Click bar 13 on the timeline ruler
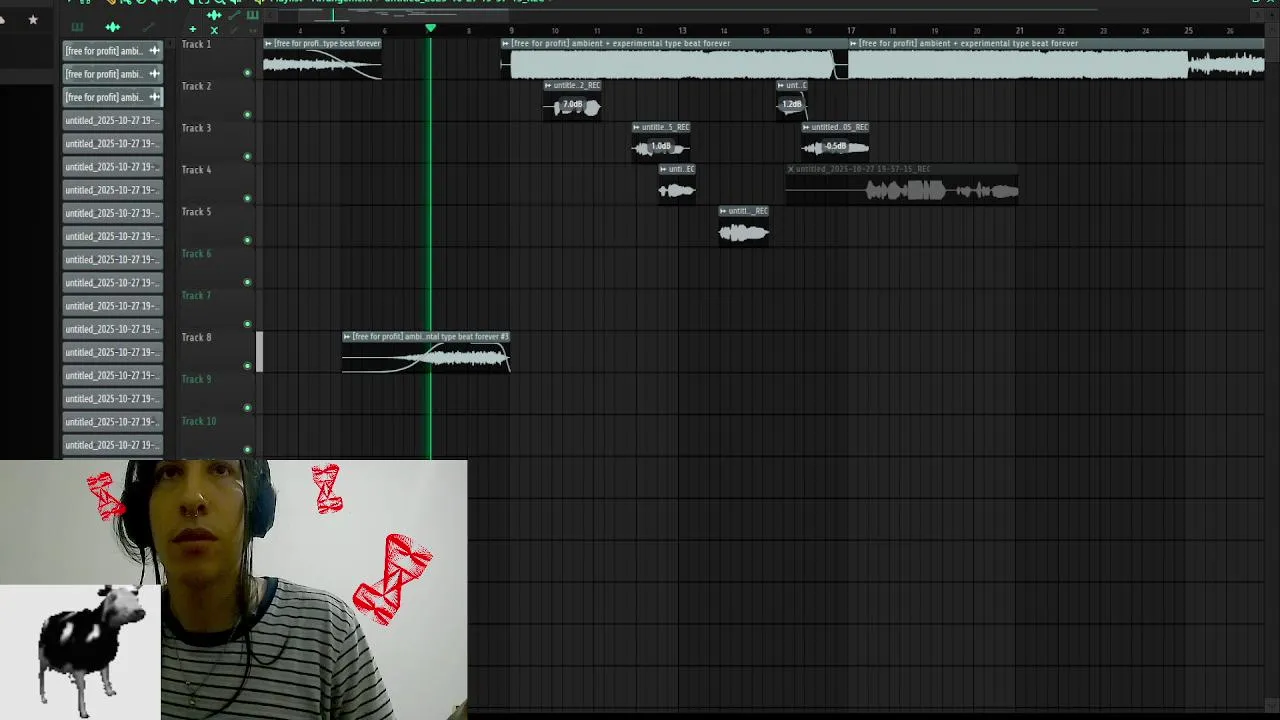1280x720 pixels. [x=682, y=31]
